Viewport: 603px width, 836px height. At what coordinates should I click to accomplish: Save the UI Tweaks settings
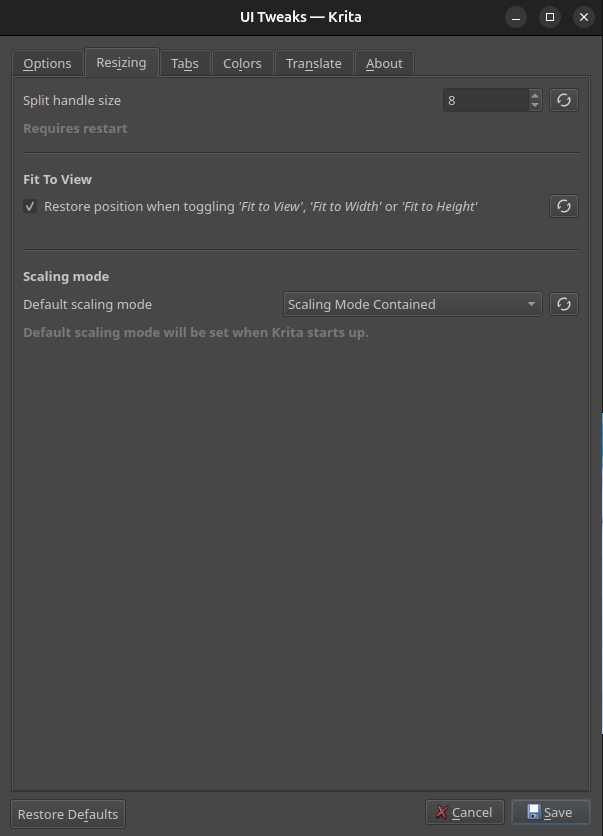click(550, 812)
